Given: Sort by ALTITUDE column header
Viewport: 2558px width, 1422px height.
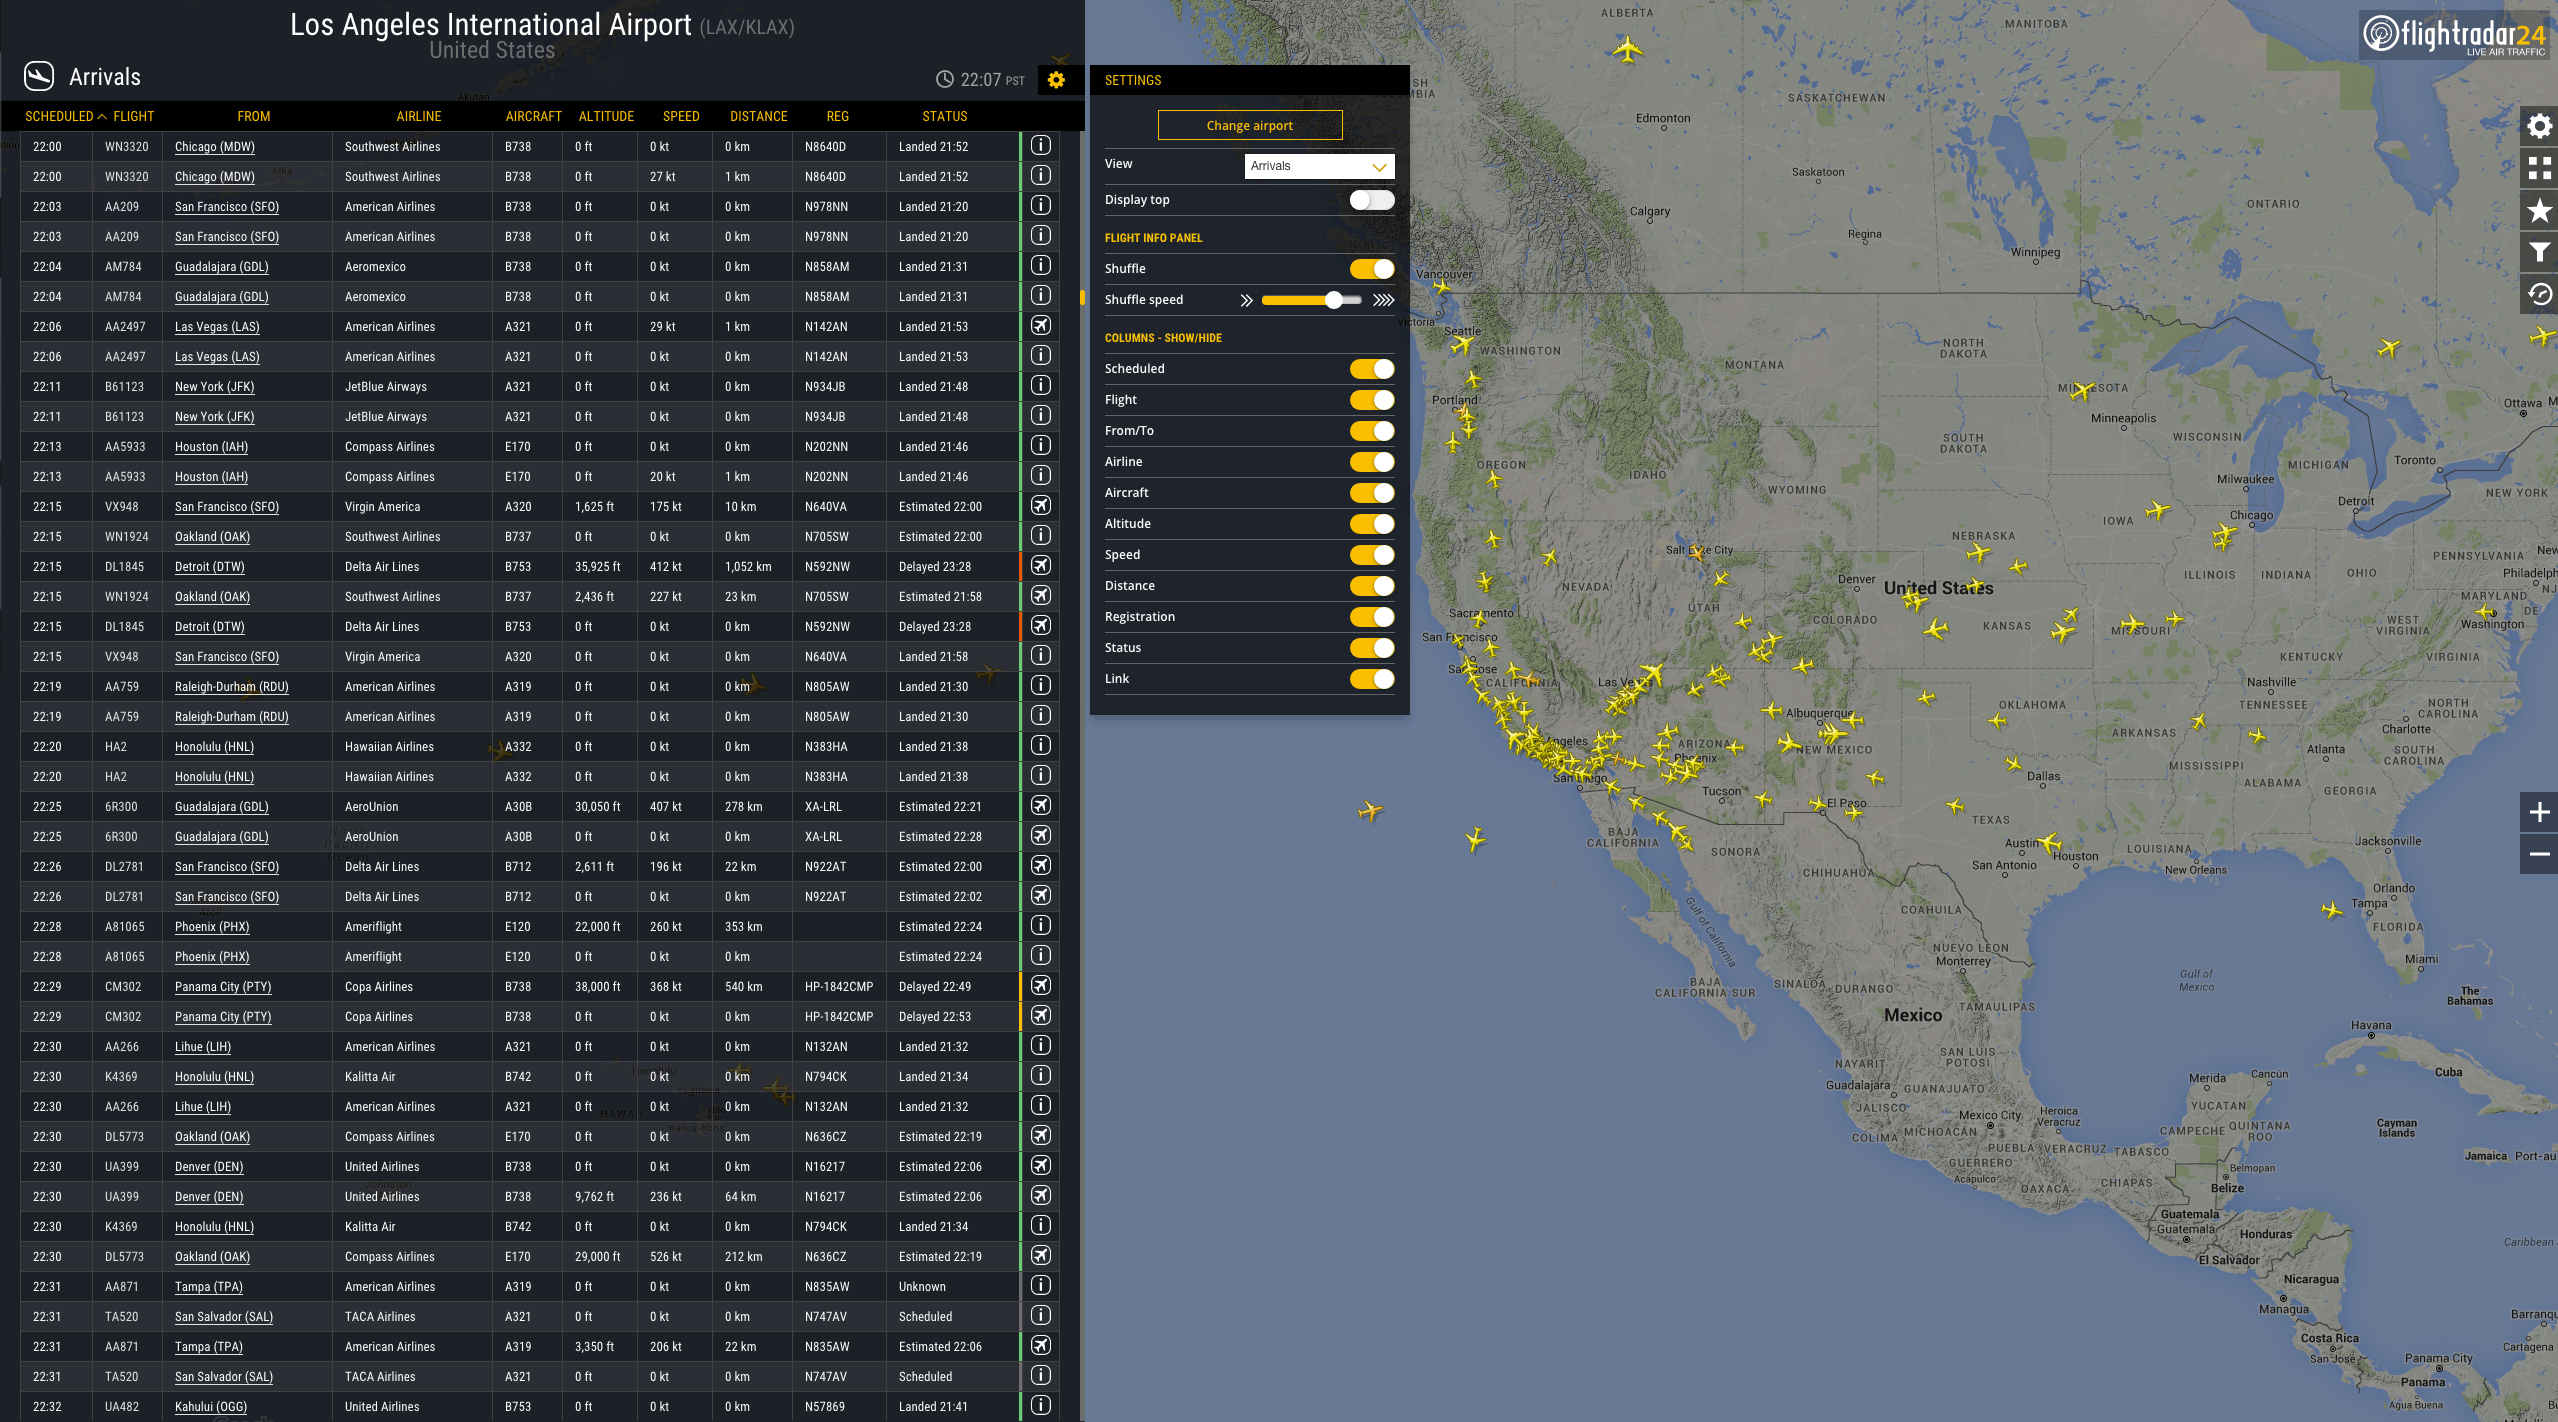Looking at the screenshot, I should [606, 117].
